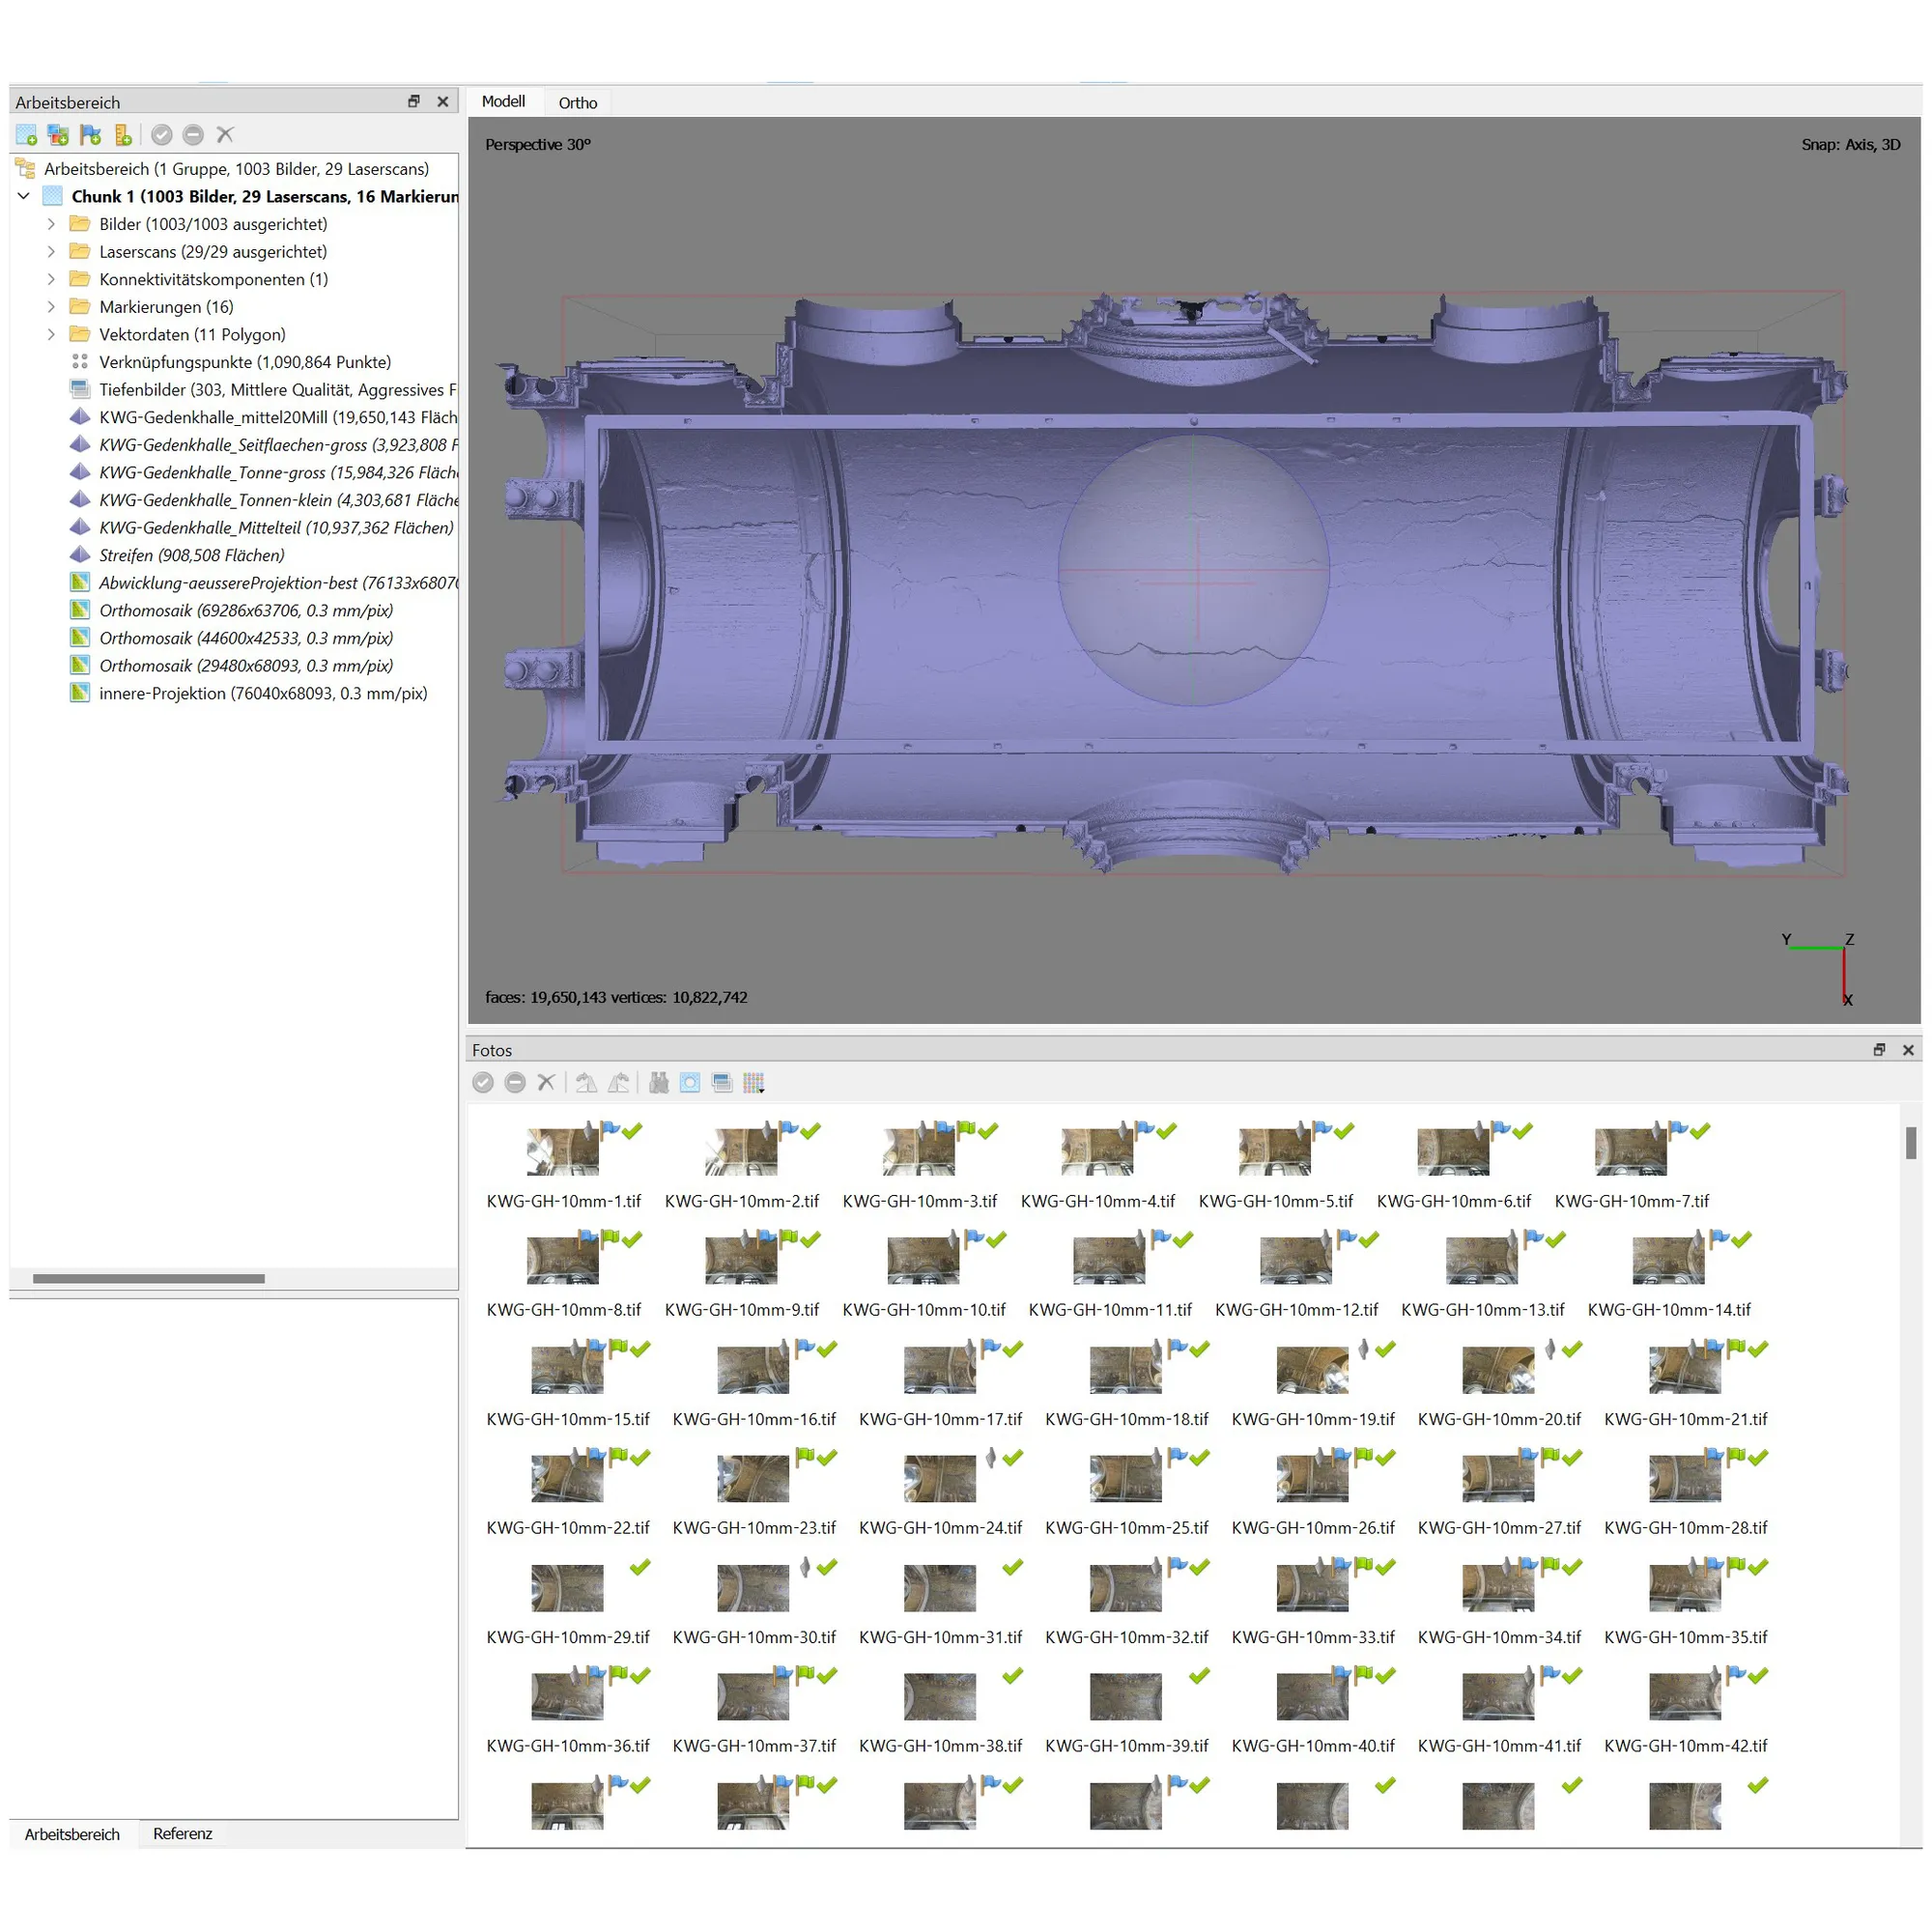1932x1932 pixels.
Task: Click the XYZ axis gizmo in model view
Action: click(x=1819, y=968)
